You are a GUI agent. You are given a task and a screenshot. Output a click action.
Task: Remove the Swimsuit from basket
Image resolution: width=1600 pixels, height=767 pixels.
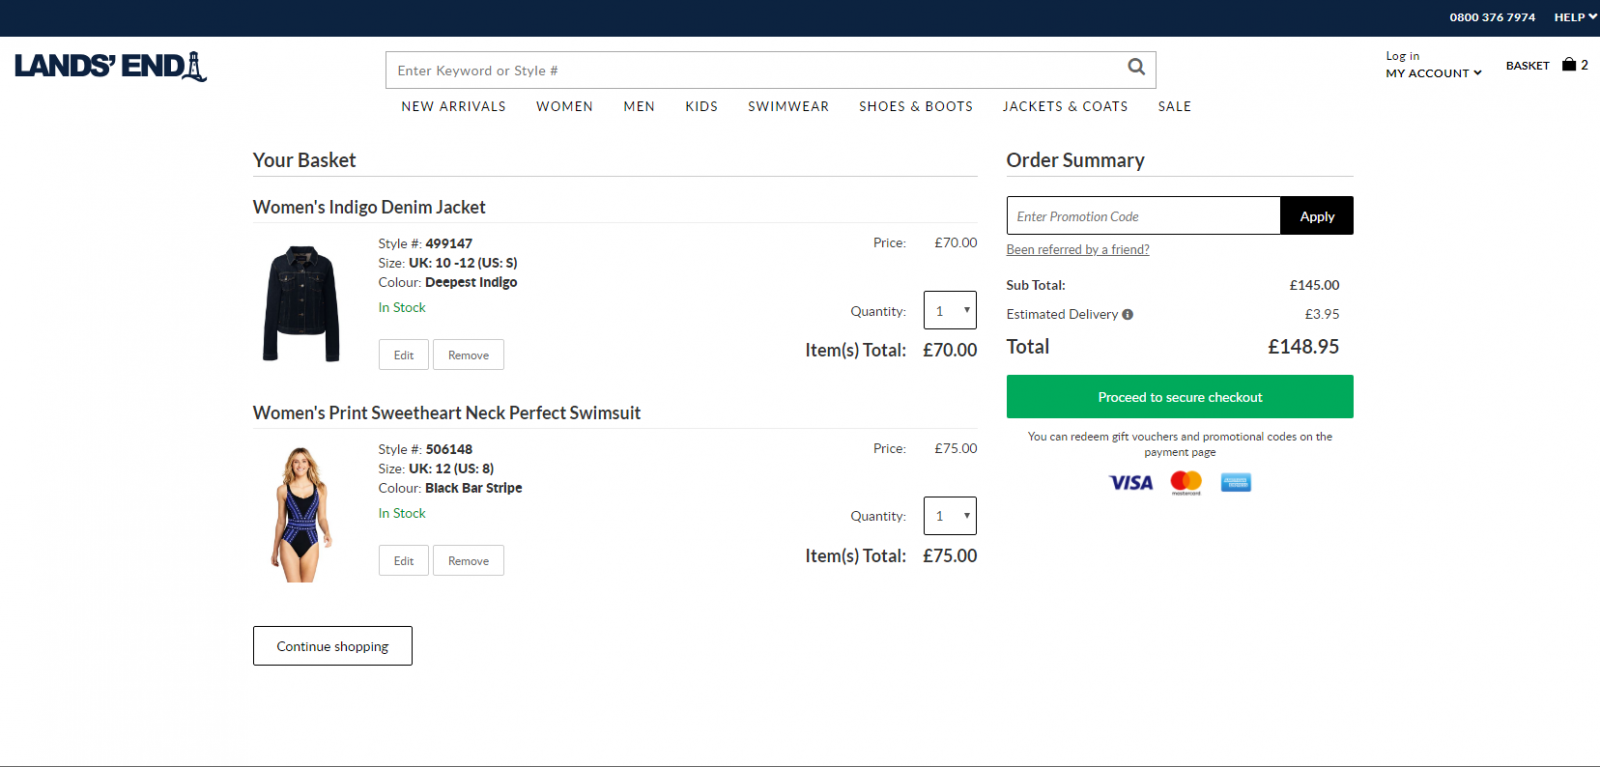(468, 561)
